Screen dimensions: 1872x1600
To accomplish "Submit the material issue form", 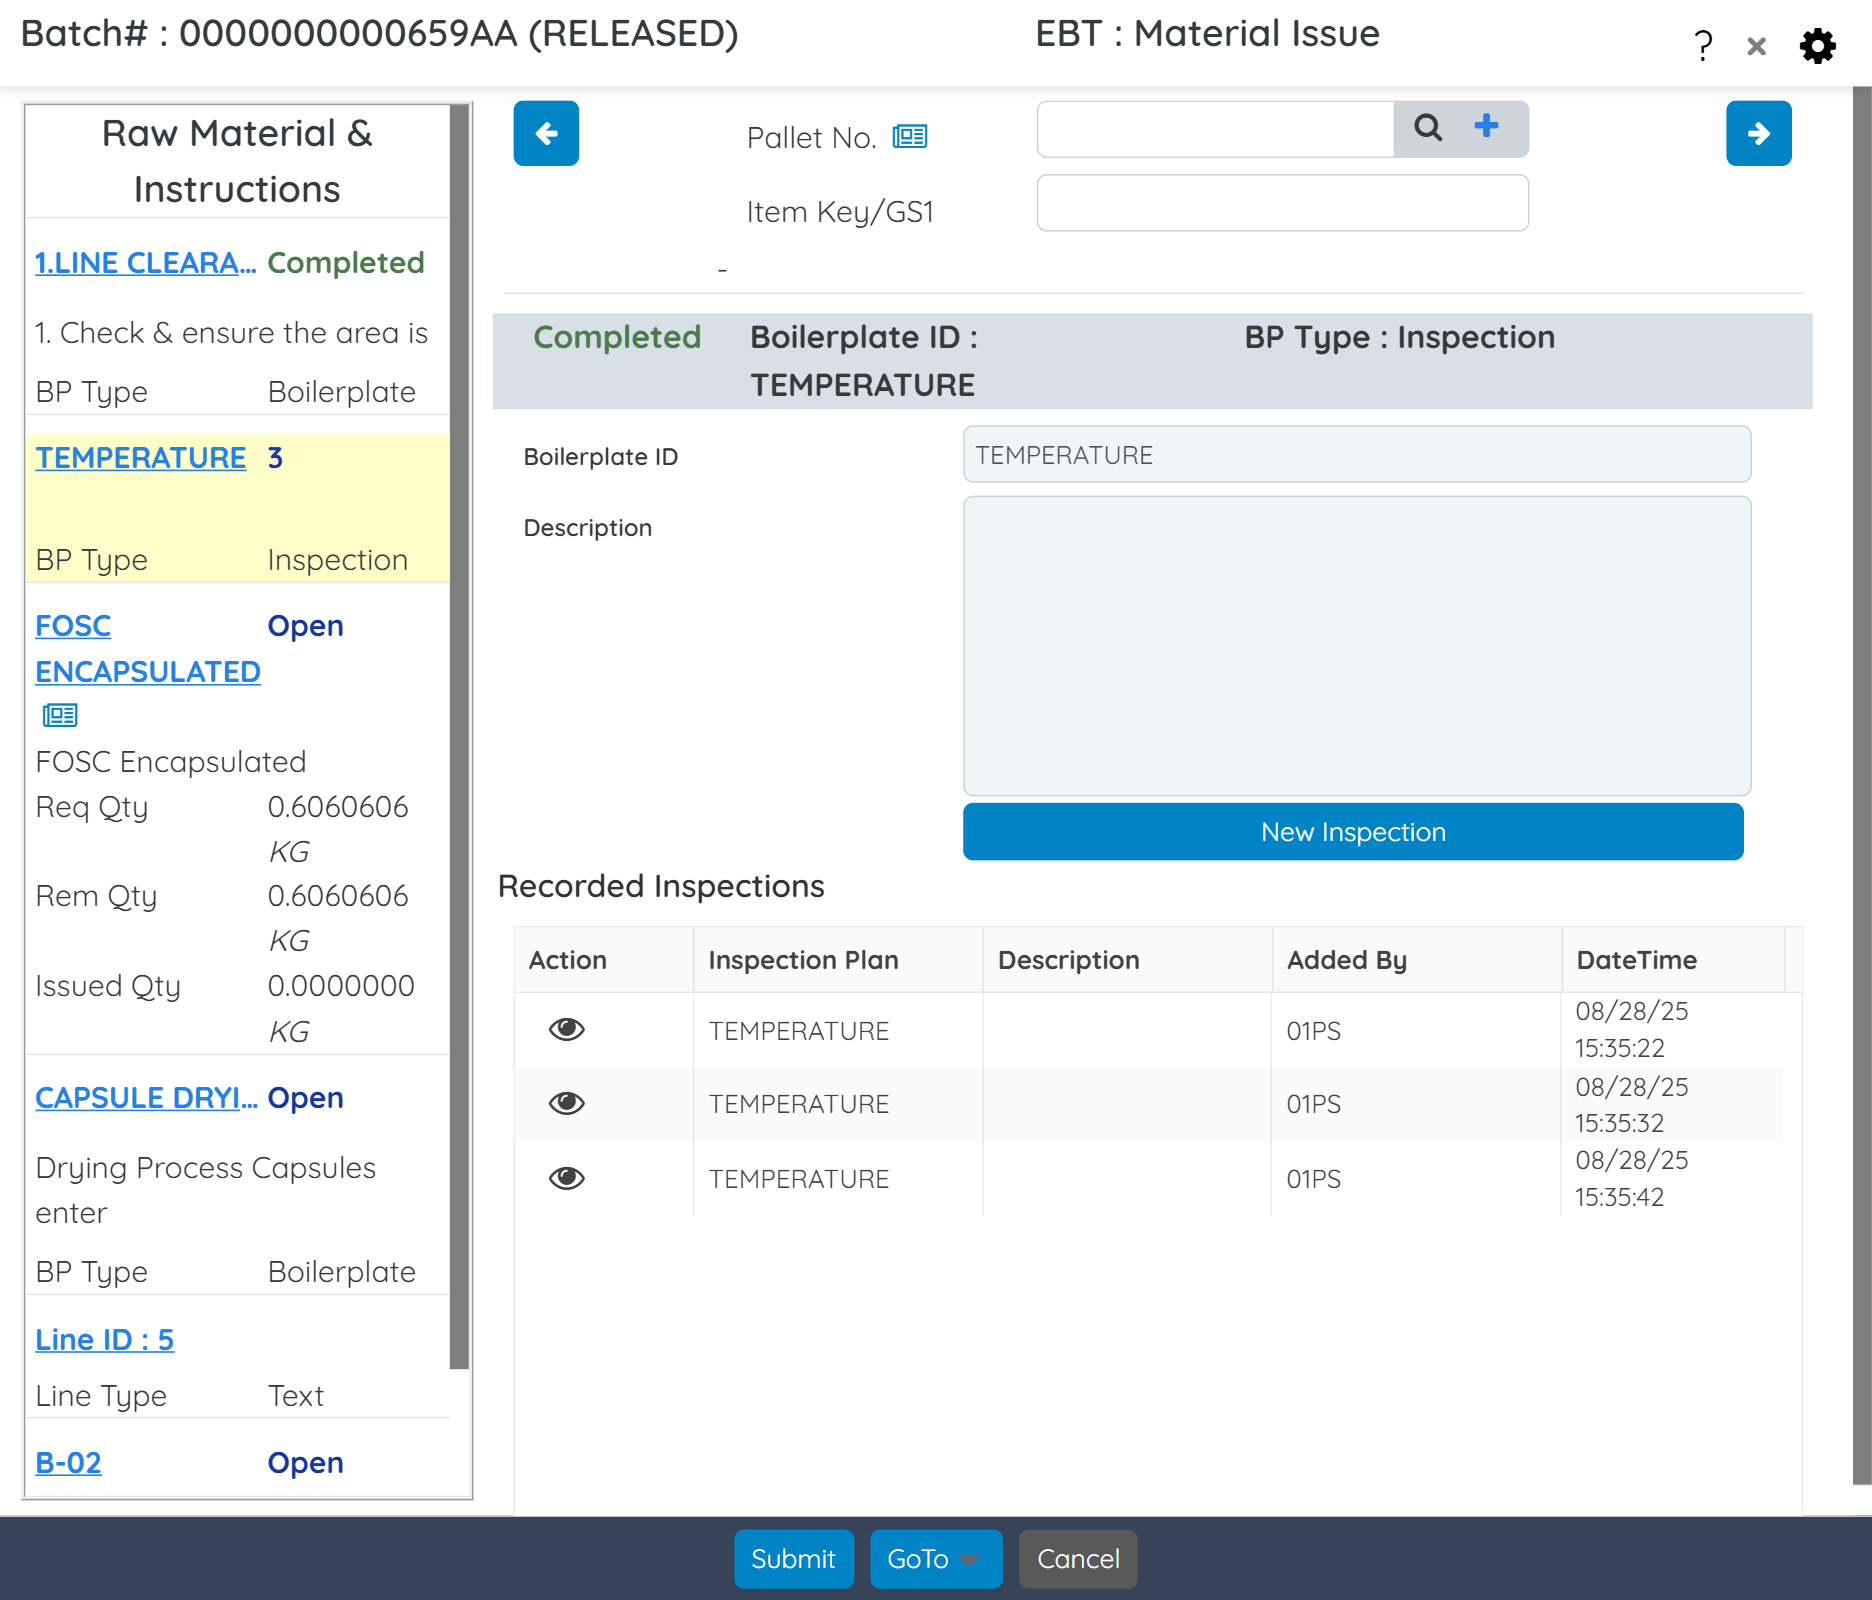I will pos(793,1558).
